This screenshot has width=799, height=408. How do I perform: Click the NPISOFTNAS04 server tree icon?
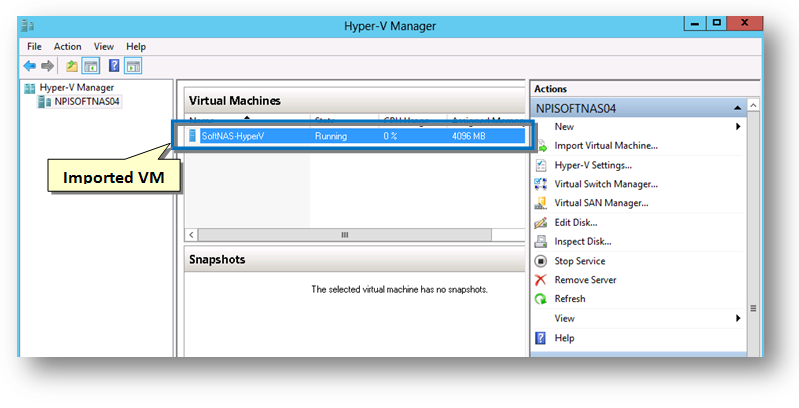pos(44,102)
